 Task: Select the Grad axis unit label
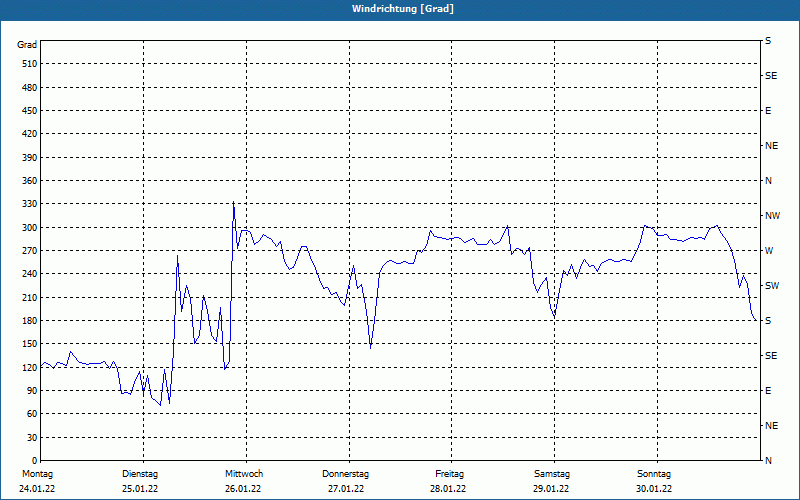coord(27,45)
